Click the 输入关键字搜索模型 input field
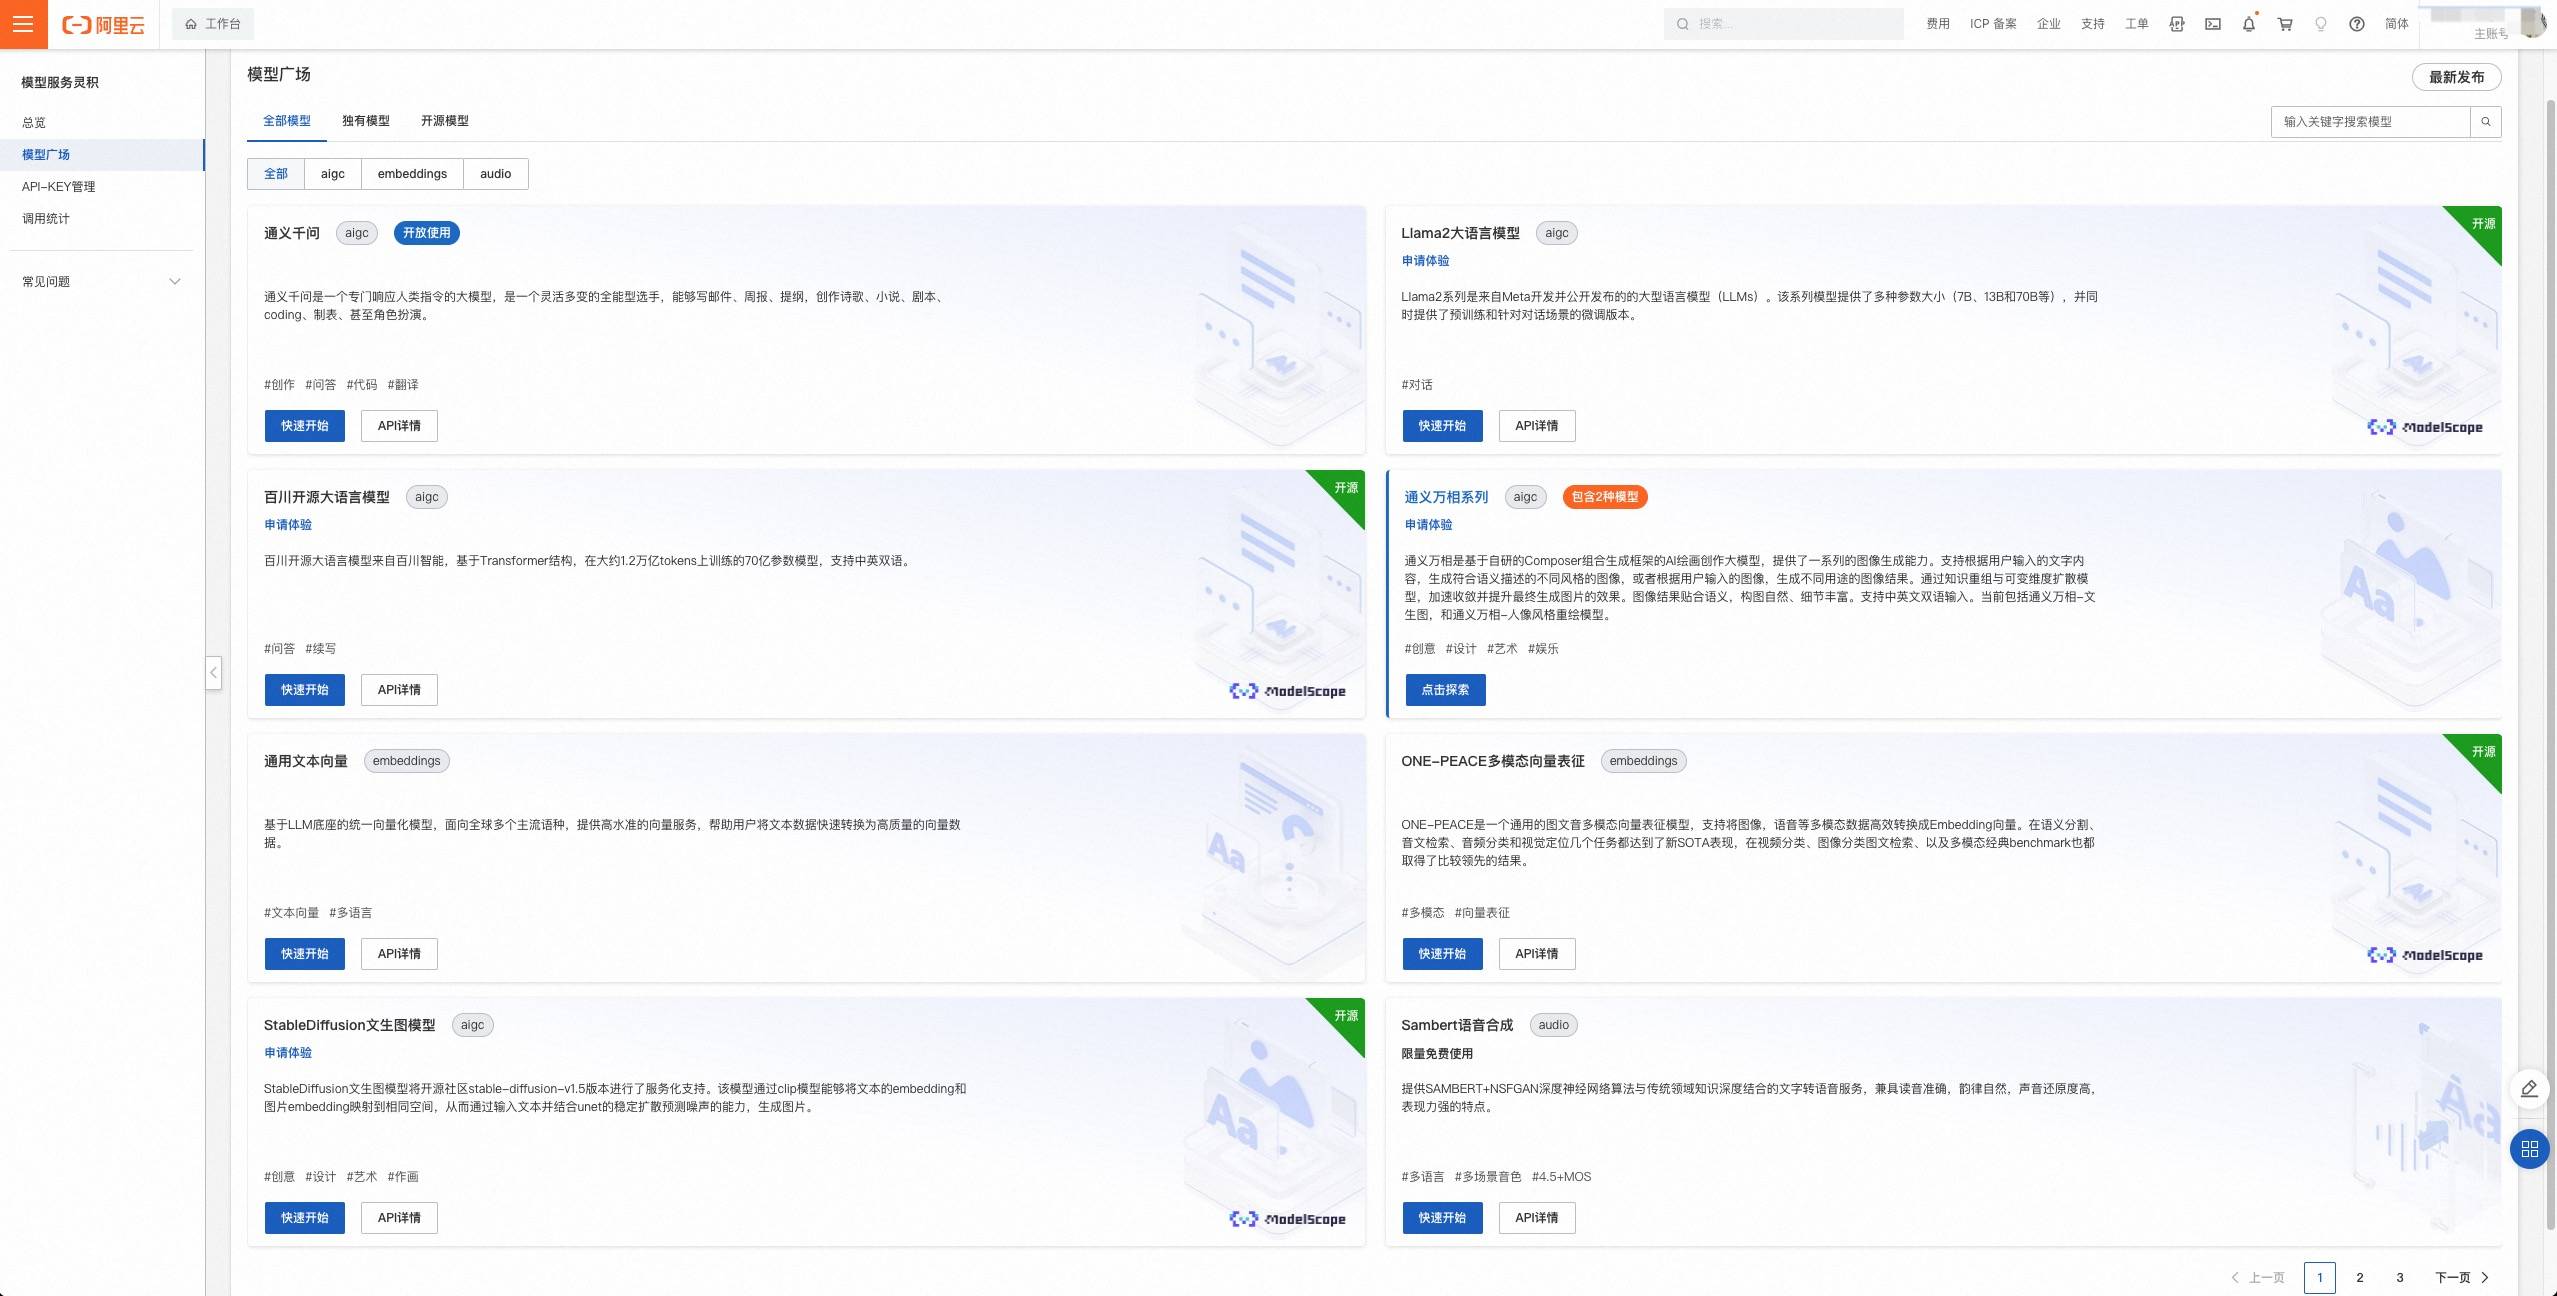This screenshot has height=1296, width=2557. [2370, 122]
